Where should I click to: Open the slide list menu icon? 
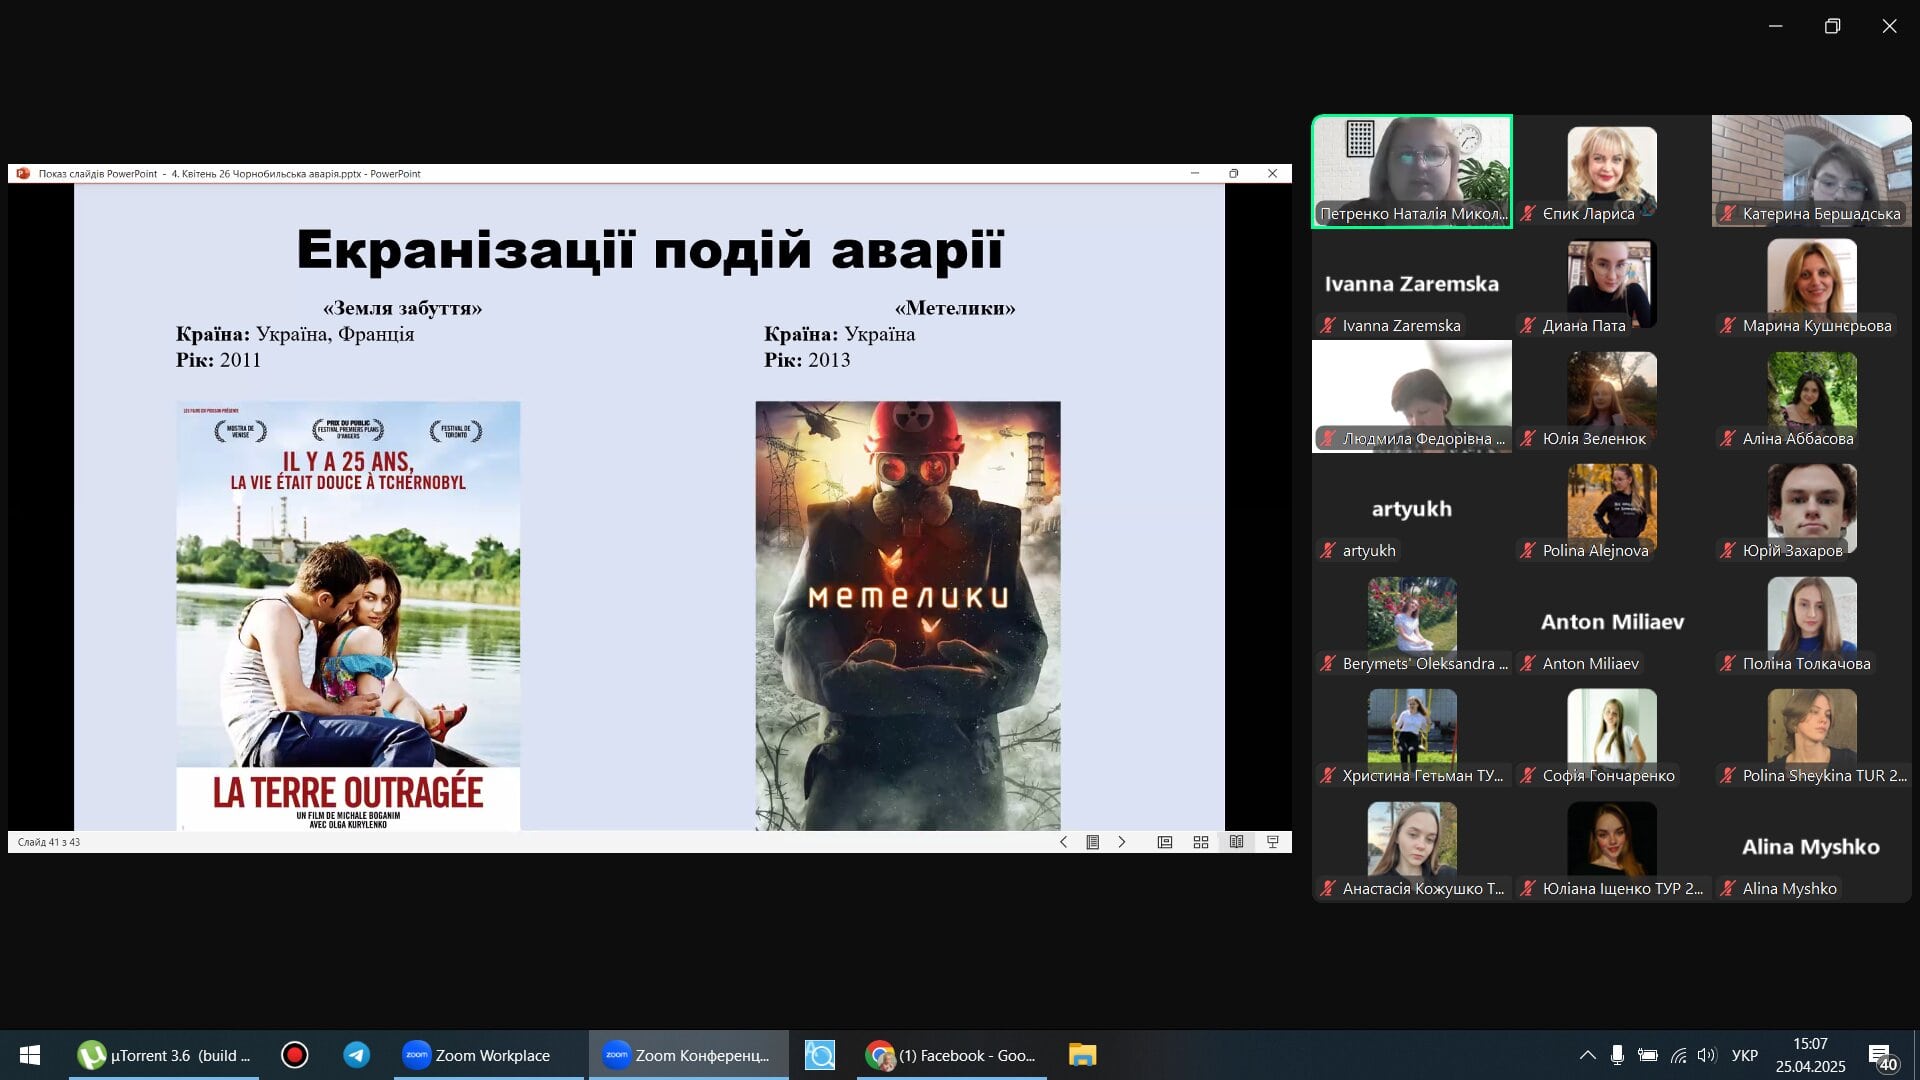coord(1093,842)
